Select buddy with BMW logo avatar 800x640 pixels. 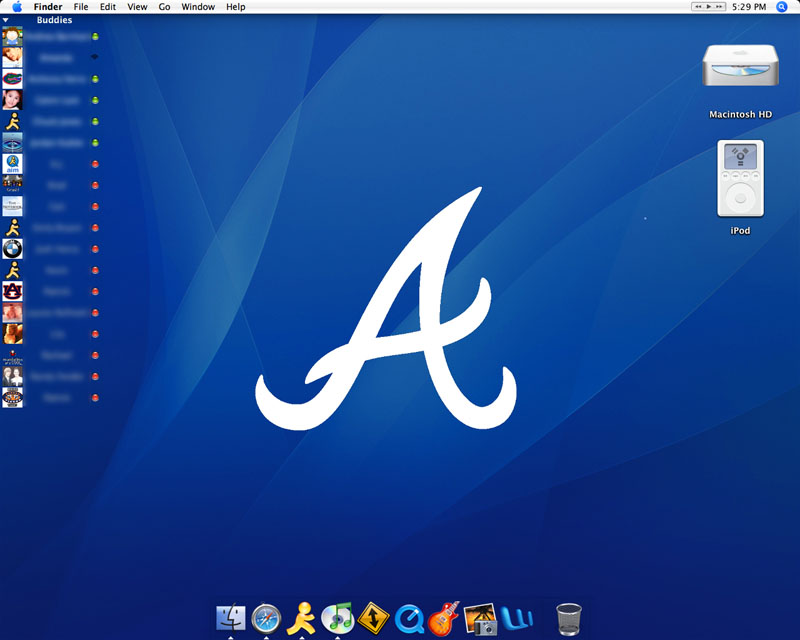tap(50, 249)
